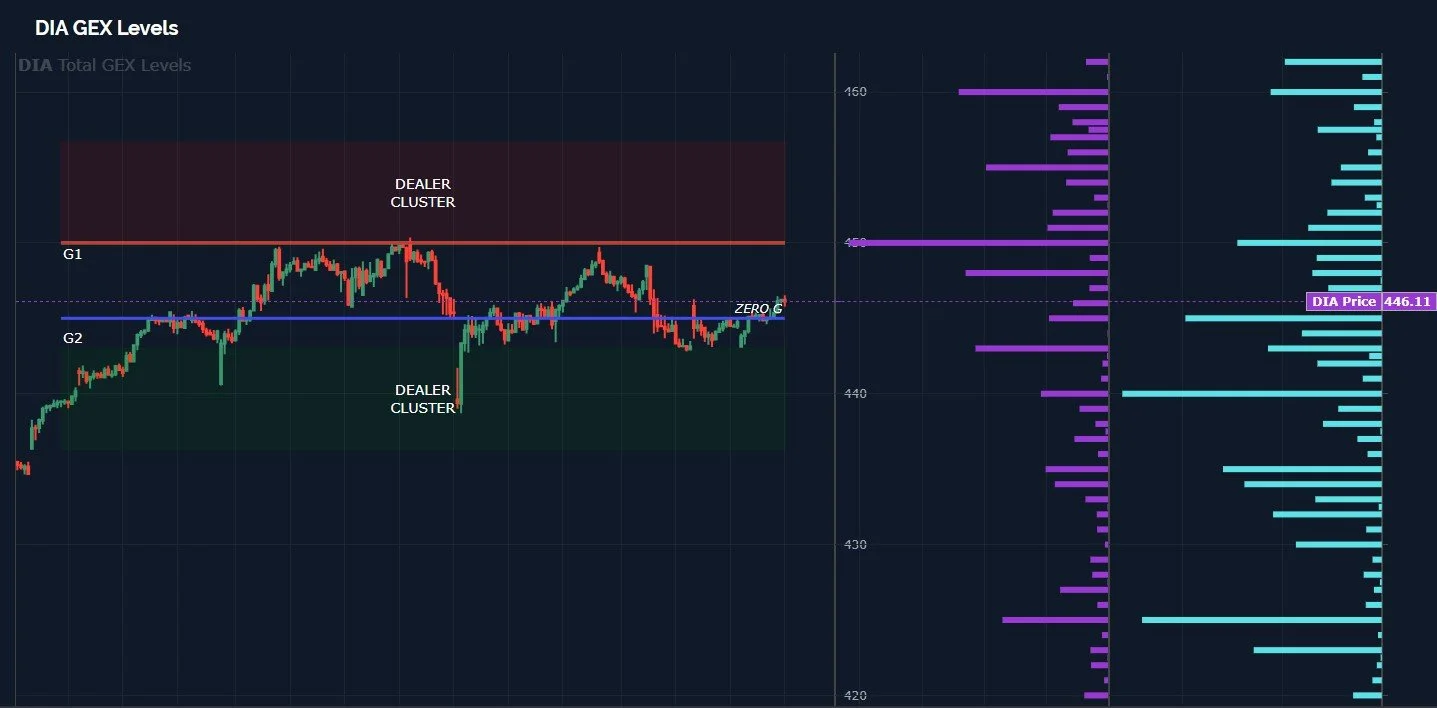The width and height of the screenshot is (1437, 708).
Task: Click the long cyan bar near 425
Action: point(1262,620)
